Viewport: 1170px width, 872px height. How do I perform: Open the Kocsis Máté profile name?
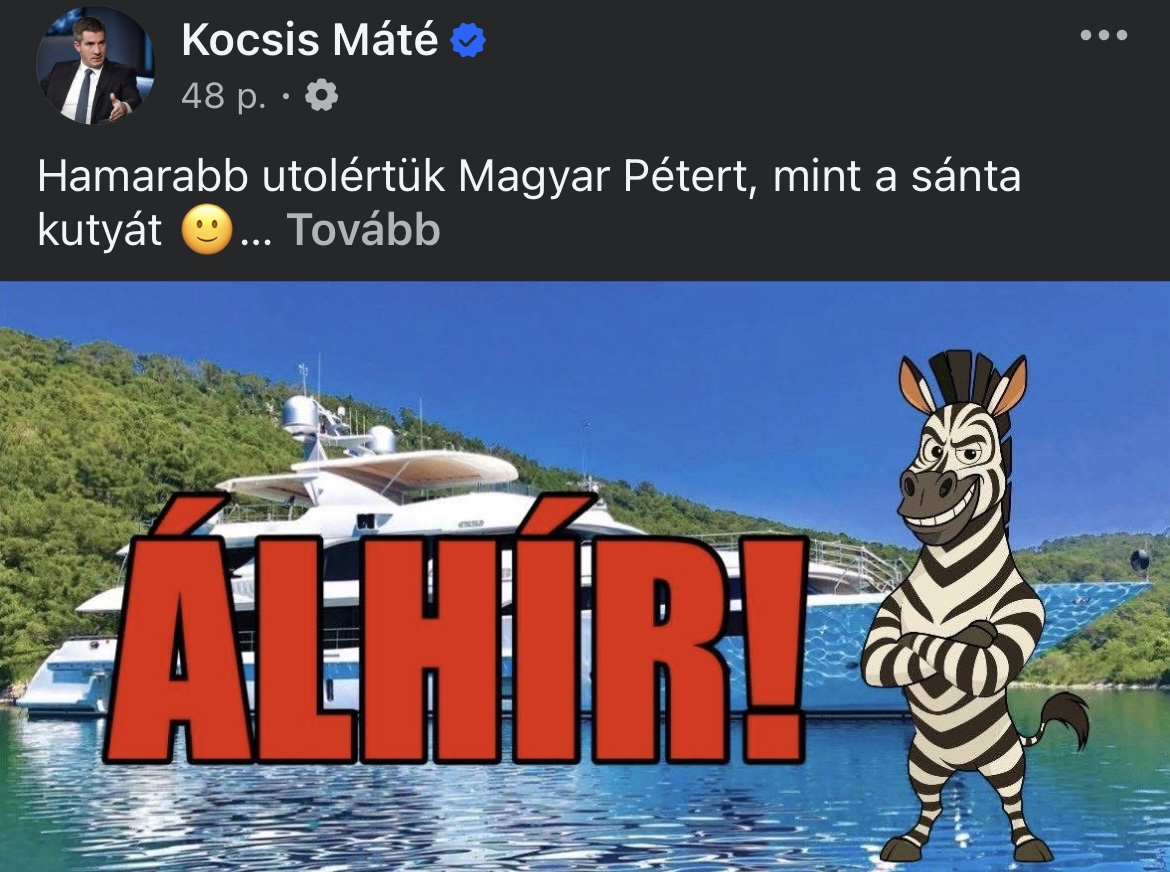(310, 40)
